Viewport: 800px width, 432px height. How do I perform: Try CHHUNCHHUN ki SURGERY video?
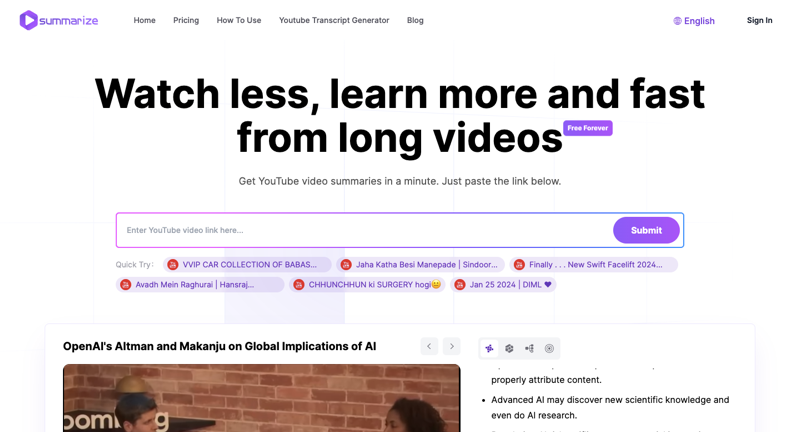point(367,285)
